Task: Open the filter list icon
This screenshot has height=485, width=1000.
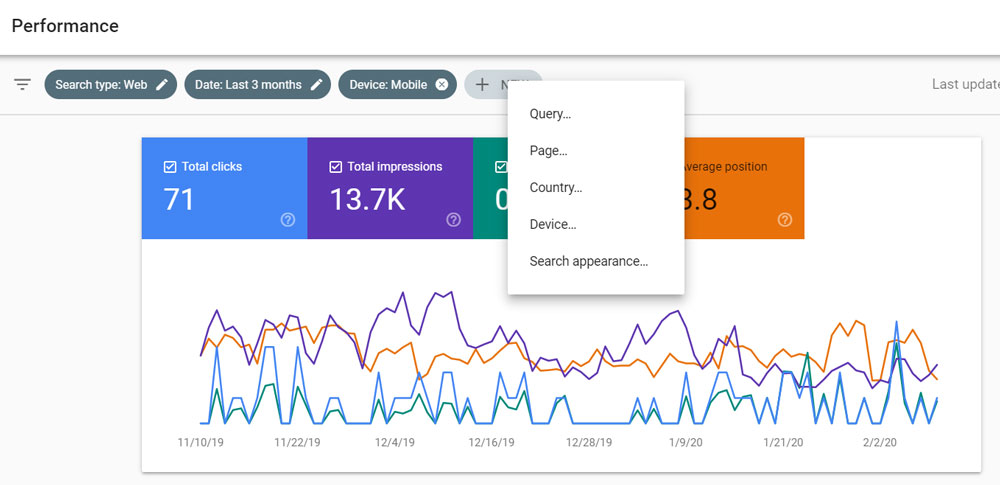Action: 23,84
